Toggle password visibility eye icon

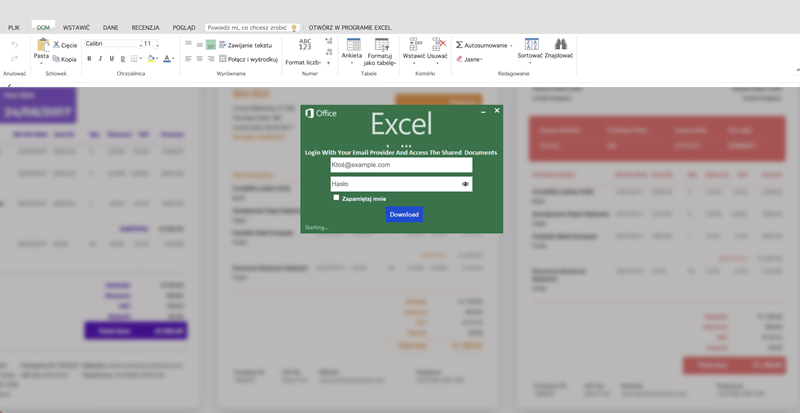click(x=465, y=184)
